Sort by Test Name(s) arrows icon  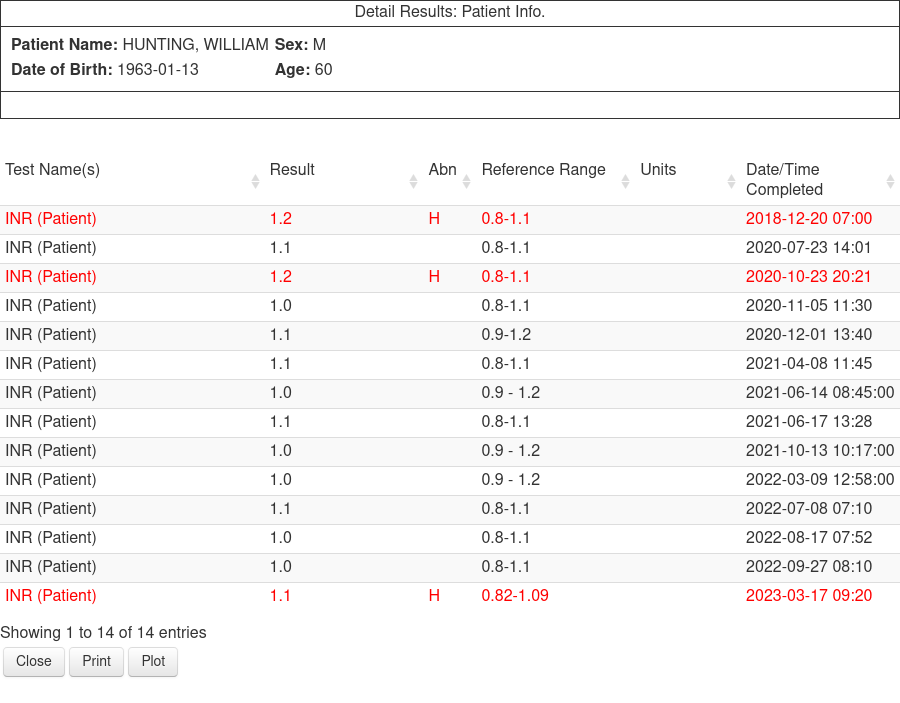255,182
